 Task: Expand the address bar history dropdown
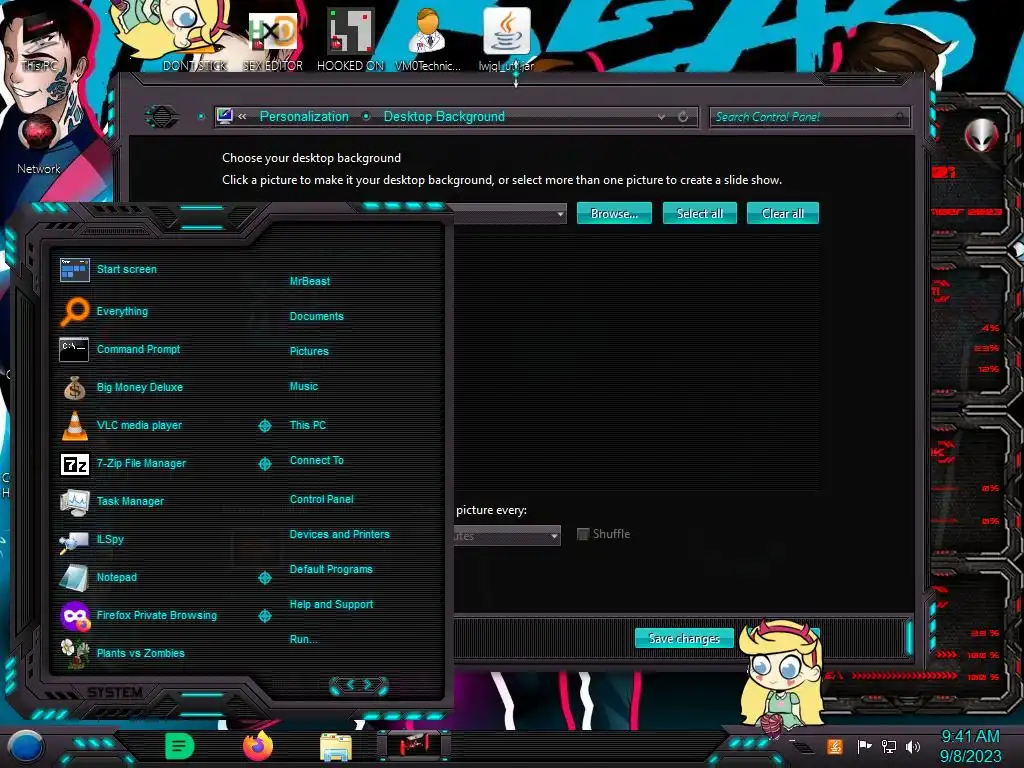662,117
